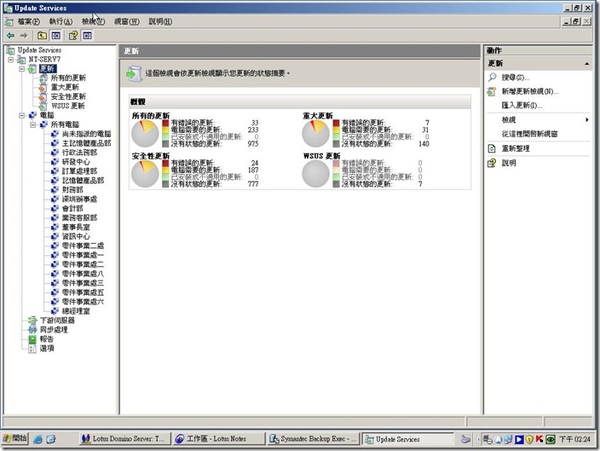This screenshot has width=600, height=451.
Task: Click the 選項 options icon in tree
Action: pos(33,348)
